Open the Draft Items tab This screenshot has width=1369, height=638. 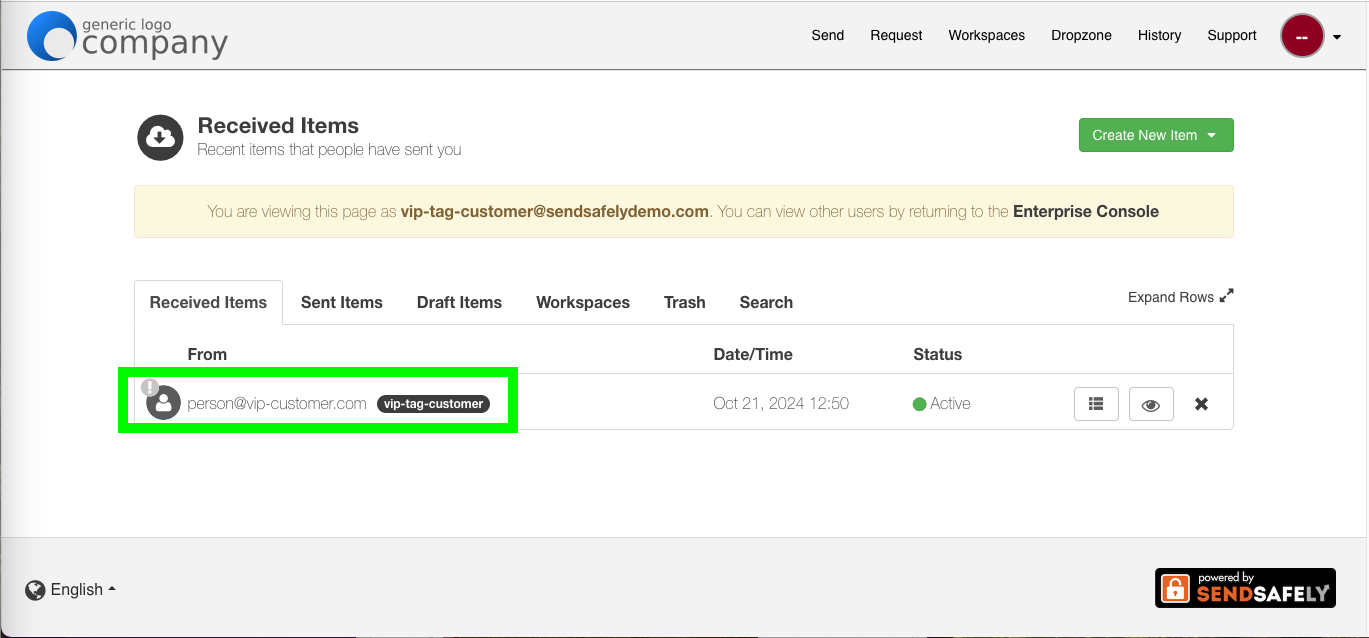coord(459,302)
